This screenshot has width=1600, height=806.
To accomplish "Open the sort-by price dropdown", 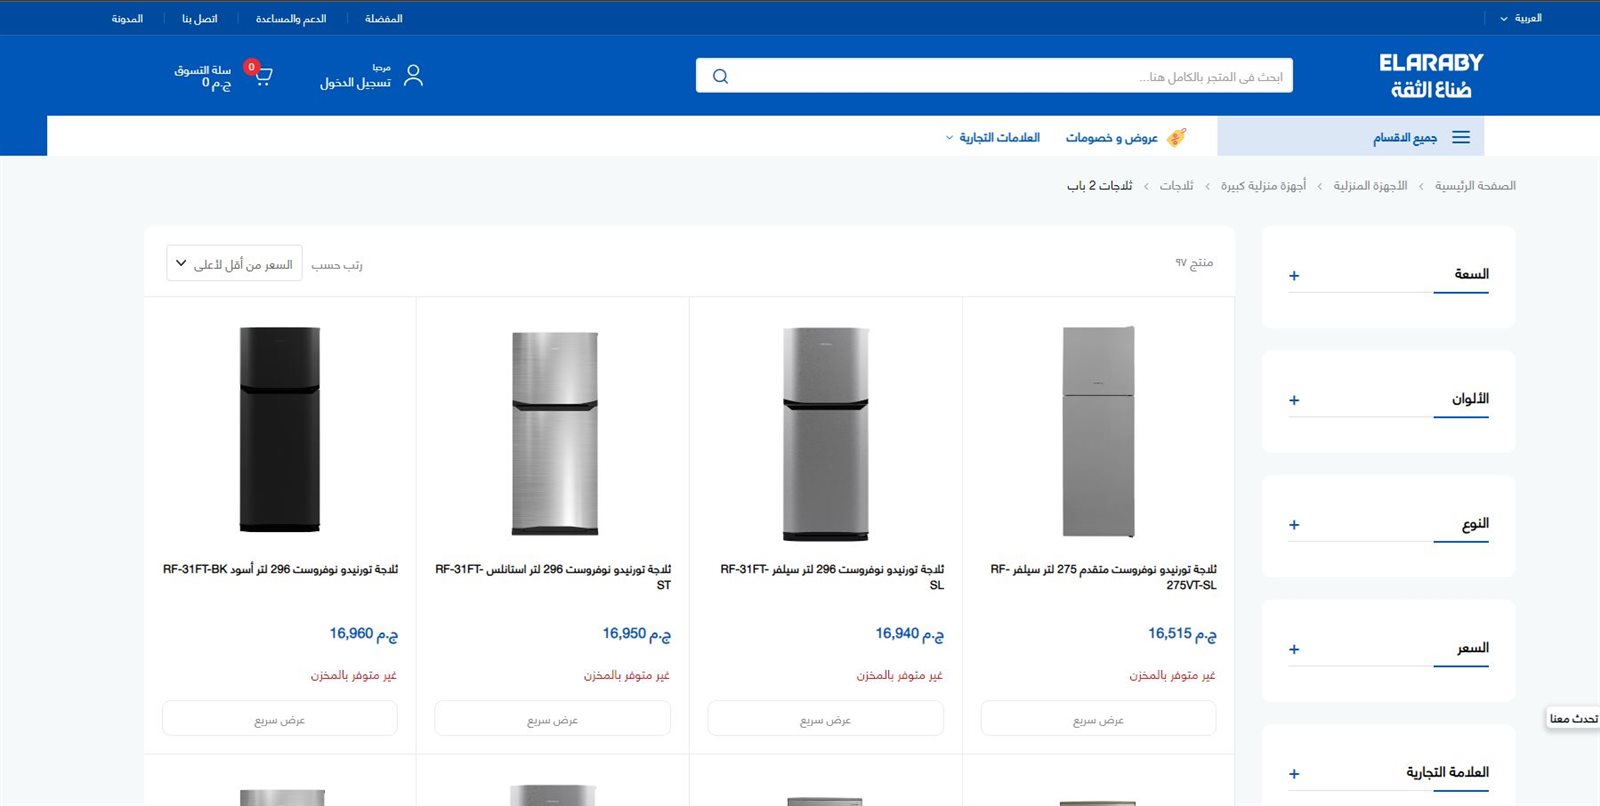I will tap(234, 264).
